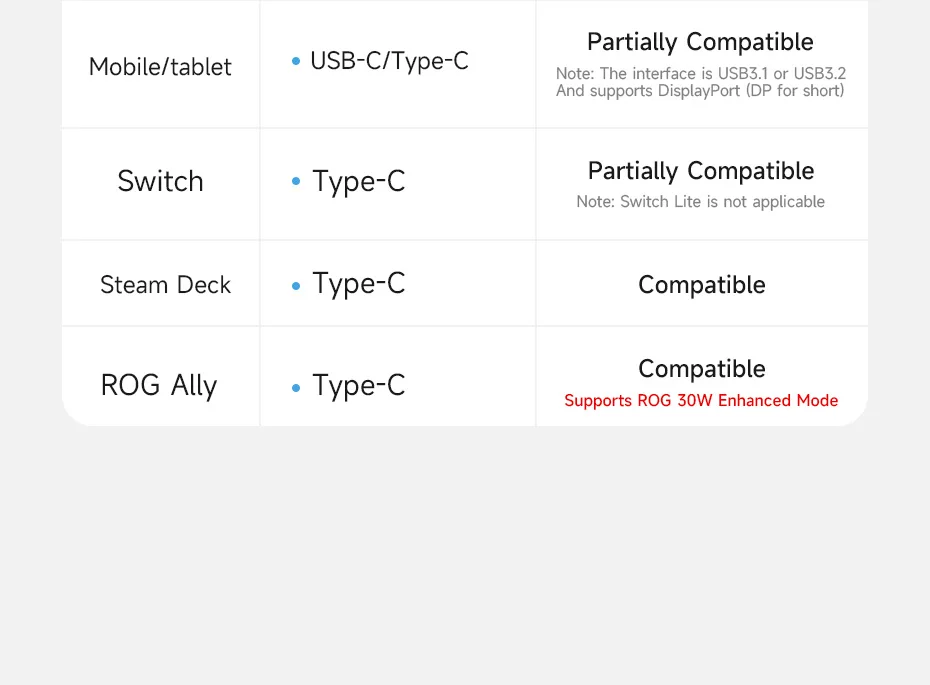930x685 pixels.
Task: Click the red ROG 30W Enhanced Mode text
Action: [700, 401]
